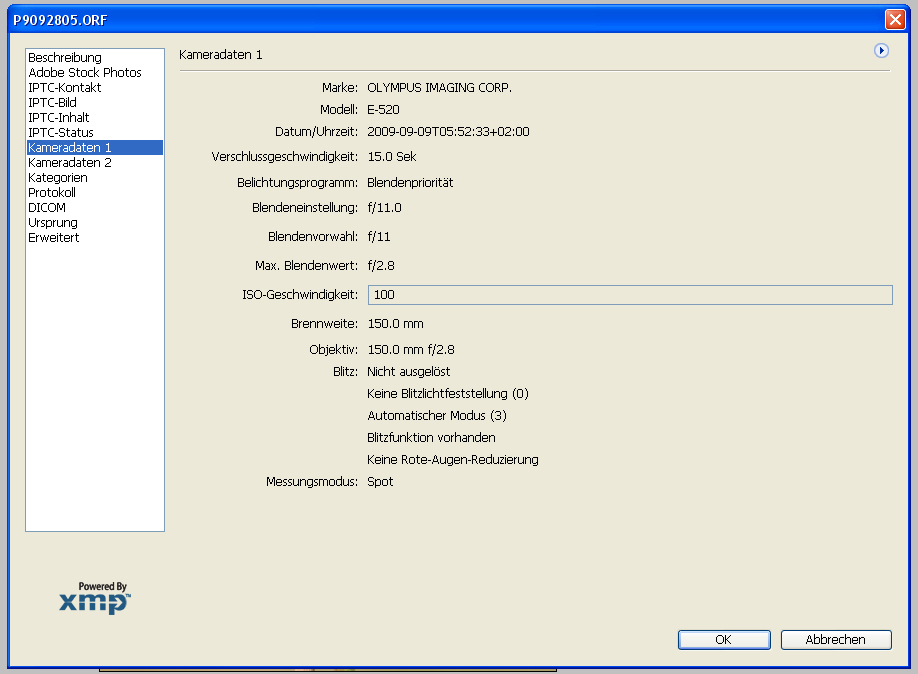Switch to Kameradaten 2
The image size is (918, 674).
coord(95,163)
